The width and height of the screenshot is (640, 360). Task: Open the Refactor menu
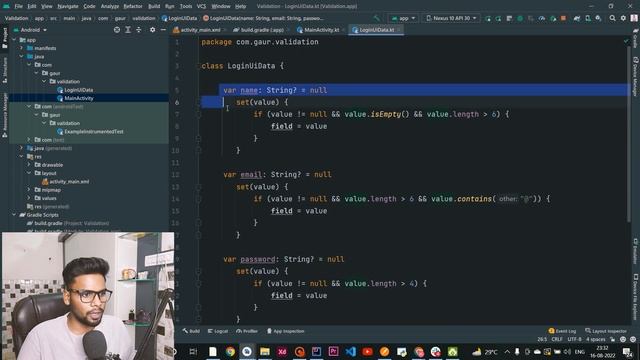pos(133,6)
